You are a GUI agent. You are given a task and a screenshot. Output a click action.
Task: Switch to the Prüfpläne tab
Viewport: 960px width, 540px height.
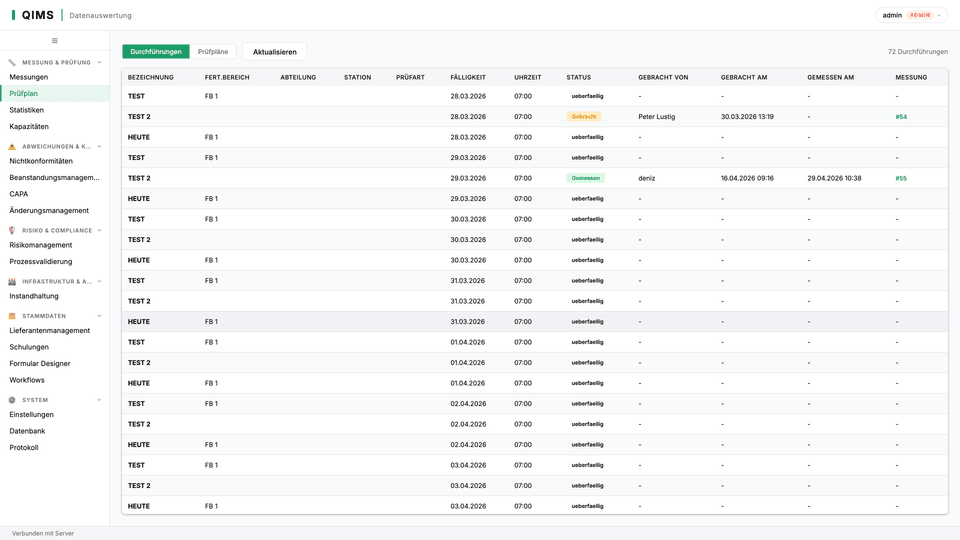click(213, 51)
